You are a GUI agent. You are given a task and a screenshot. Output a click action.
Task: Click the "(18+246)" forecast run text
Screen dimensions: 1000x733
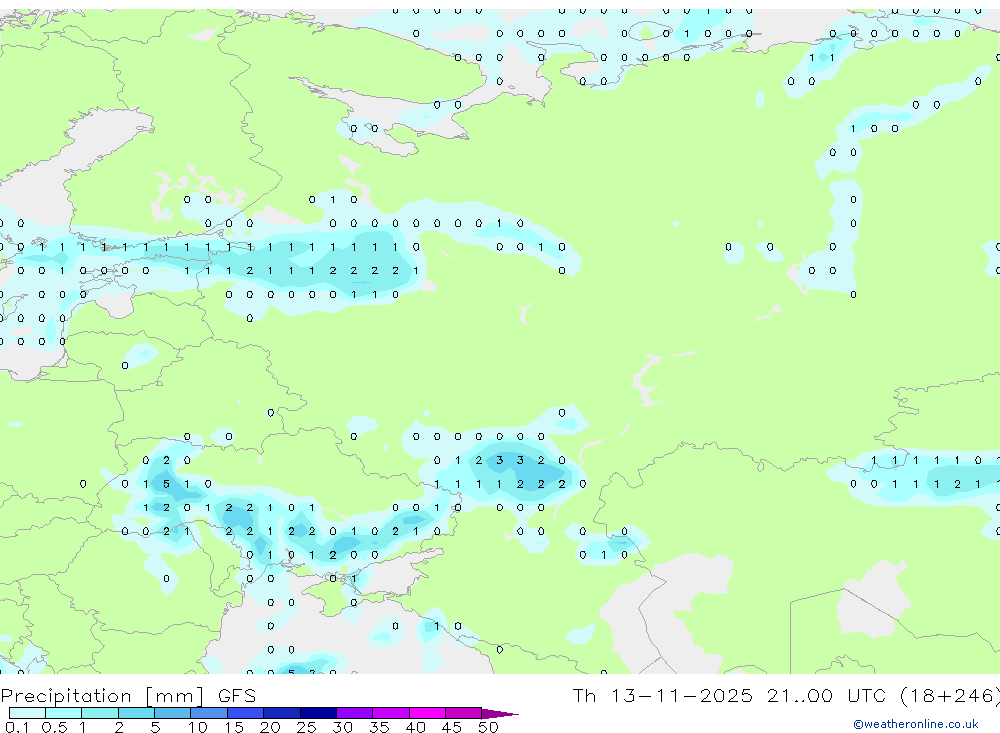950,696
